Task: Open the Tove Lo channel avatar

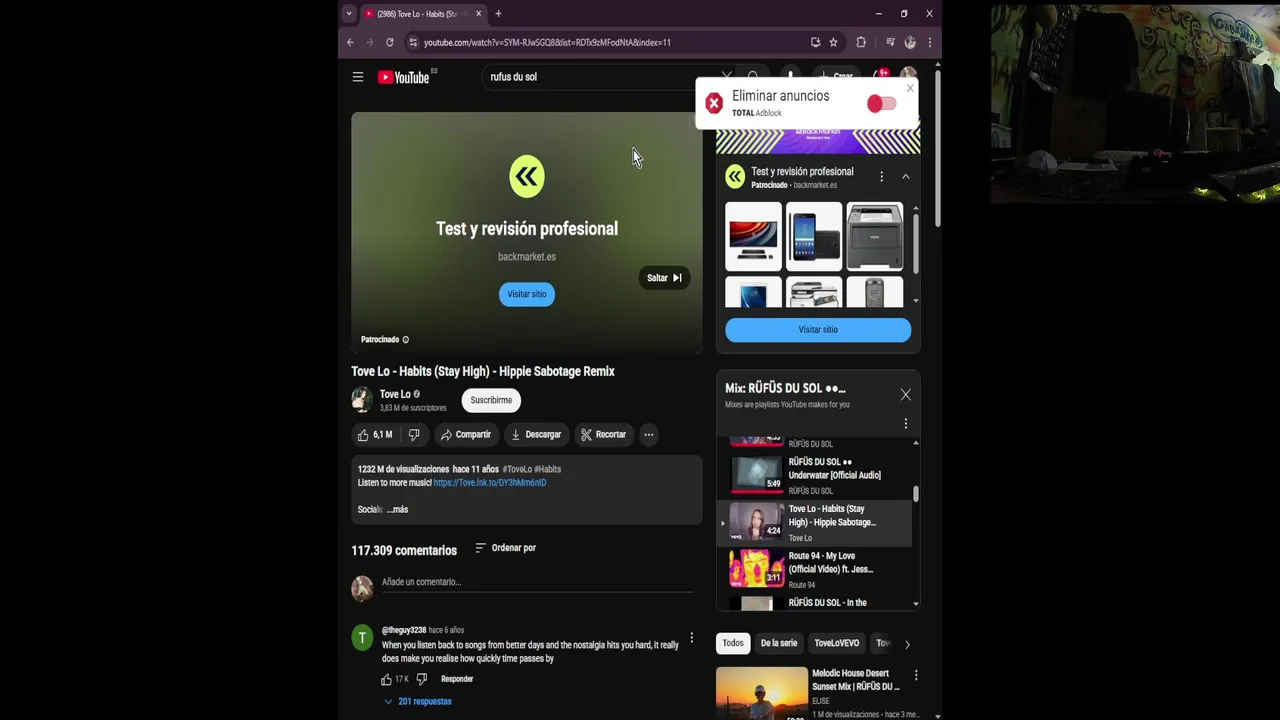Action: pyautogui.click(x=362, y=400)
